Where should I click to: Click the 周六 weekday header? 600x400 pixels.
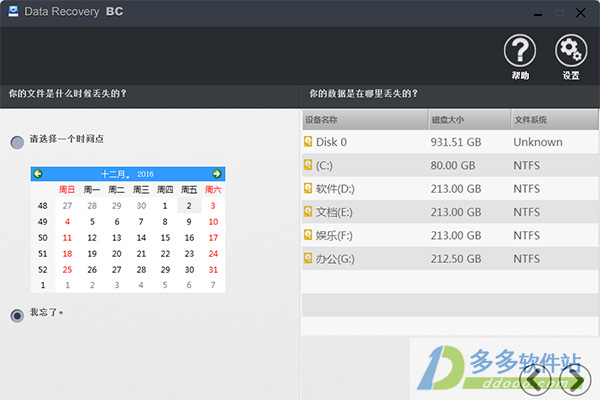(x=213, y=189)
